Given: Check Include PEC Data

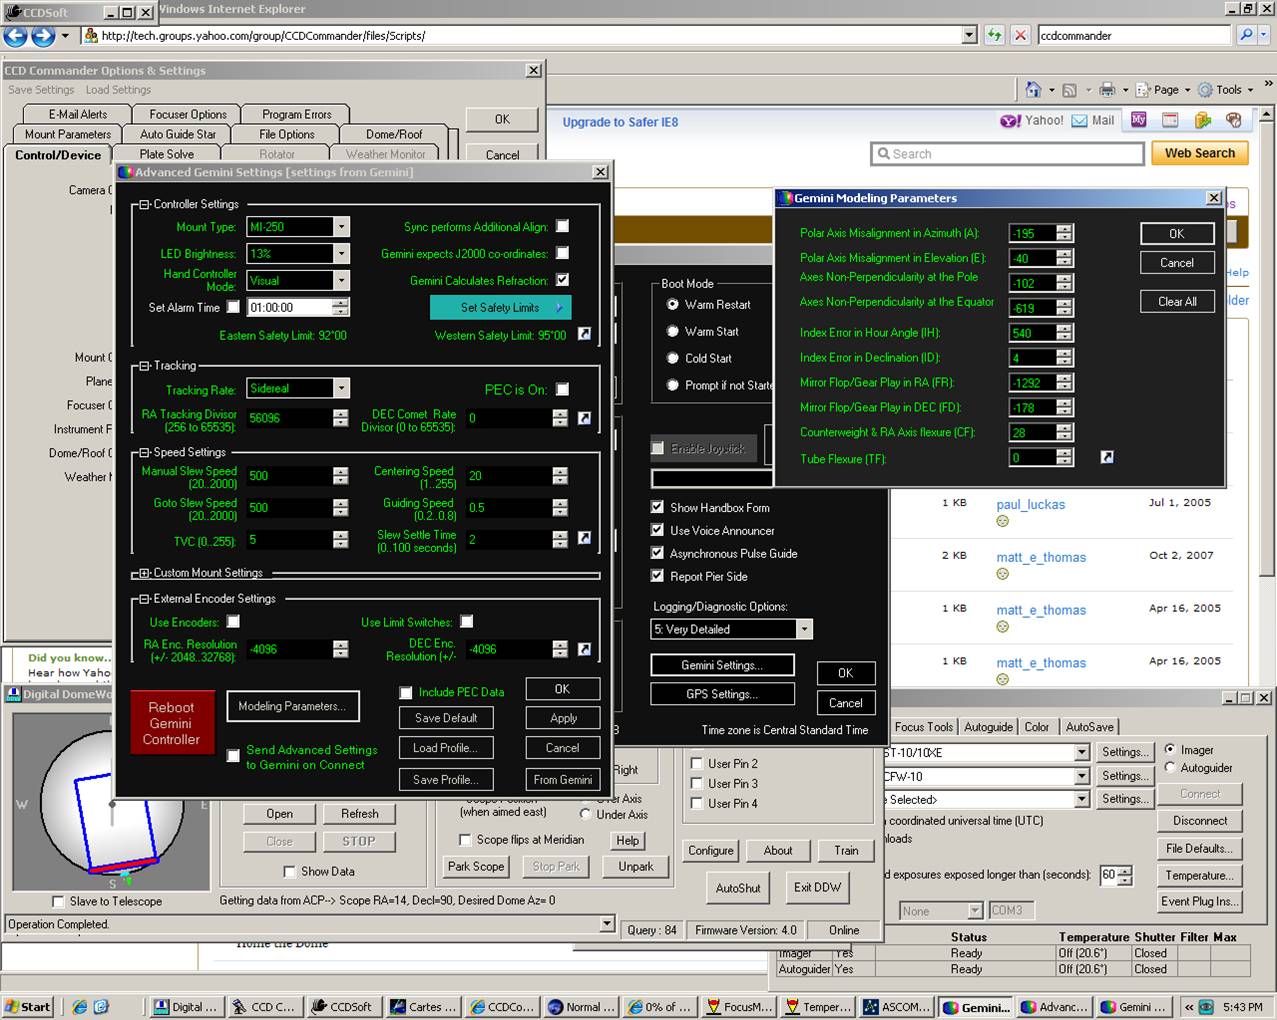Looking at the screenshot, I should 406,692.
